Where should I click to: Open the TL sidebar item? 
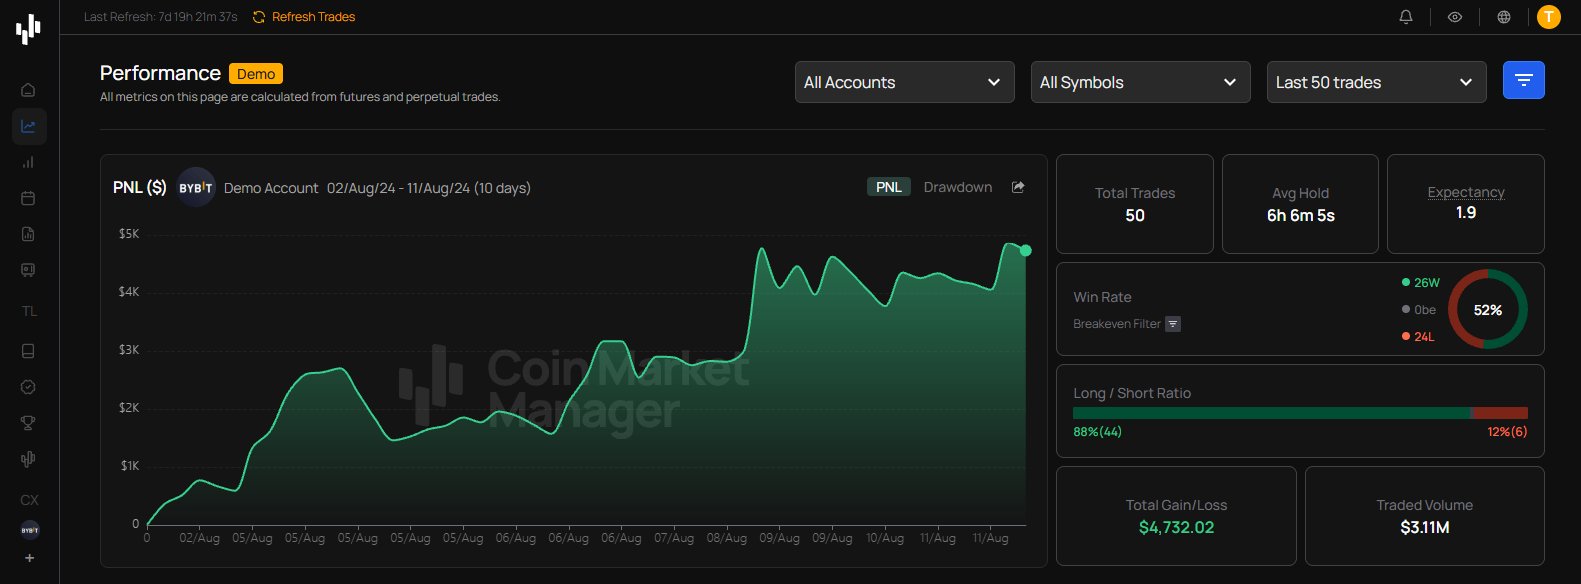(29, 311)
